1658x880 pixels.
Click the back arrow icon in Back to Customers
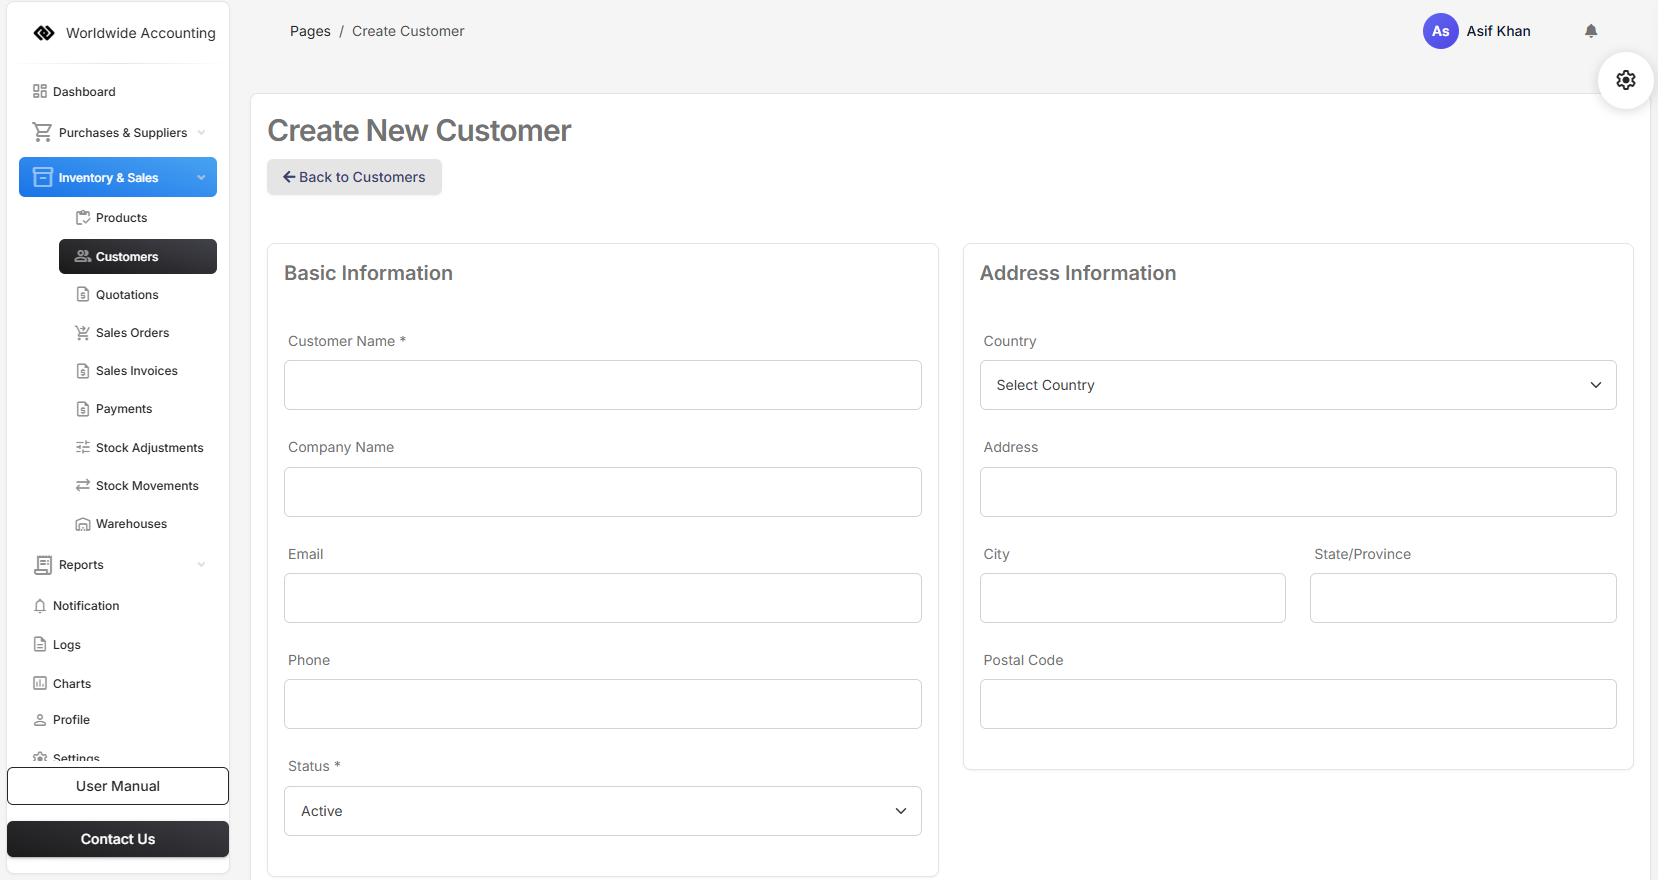(x=289, y=177)
